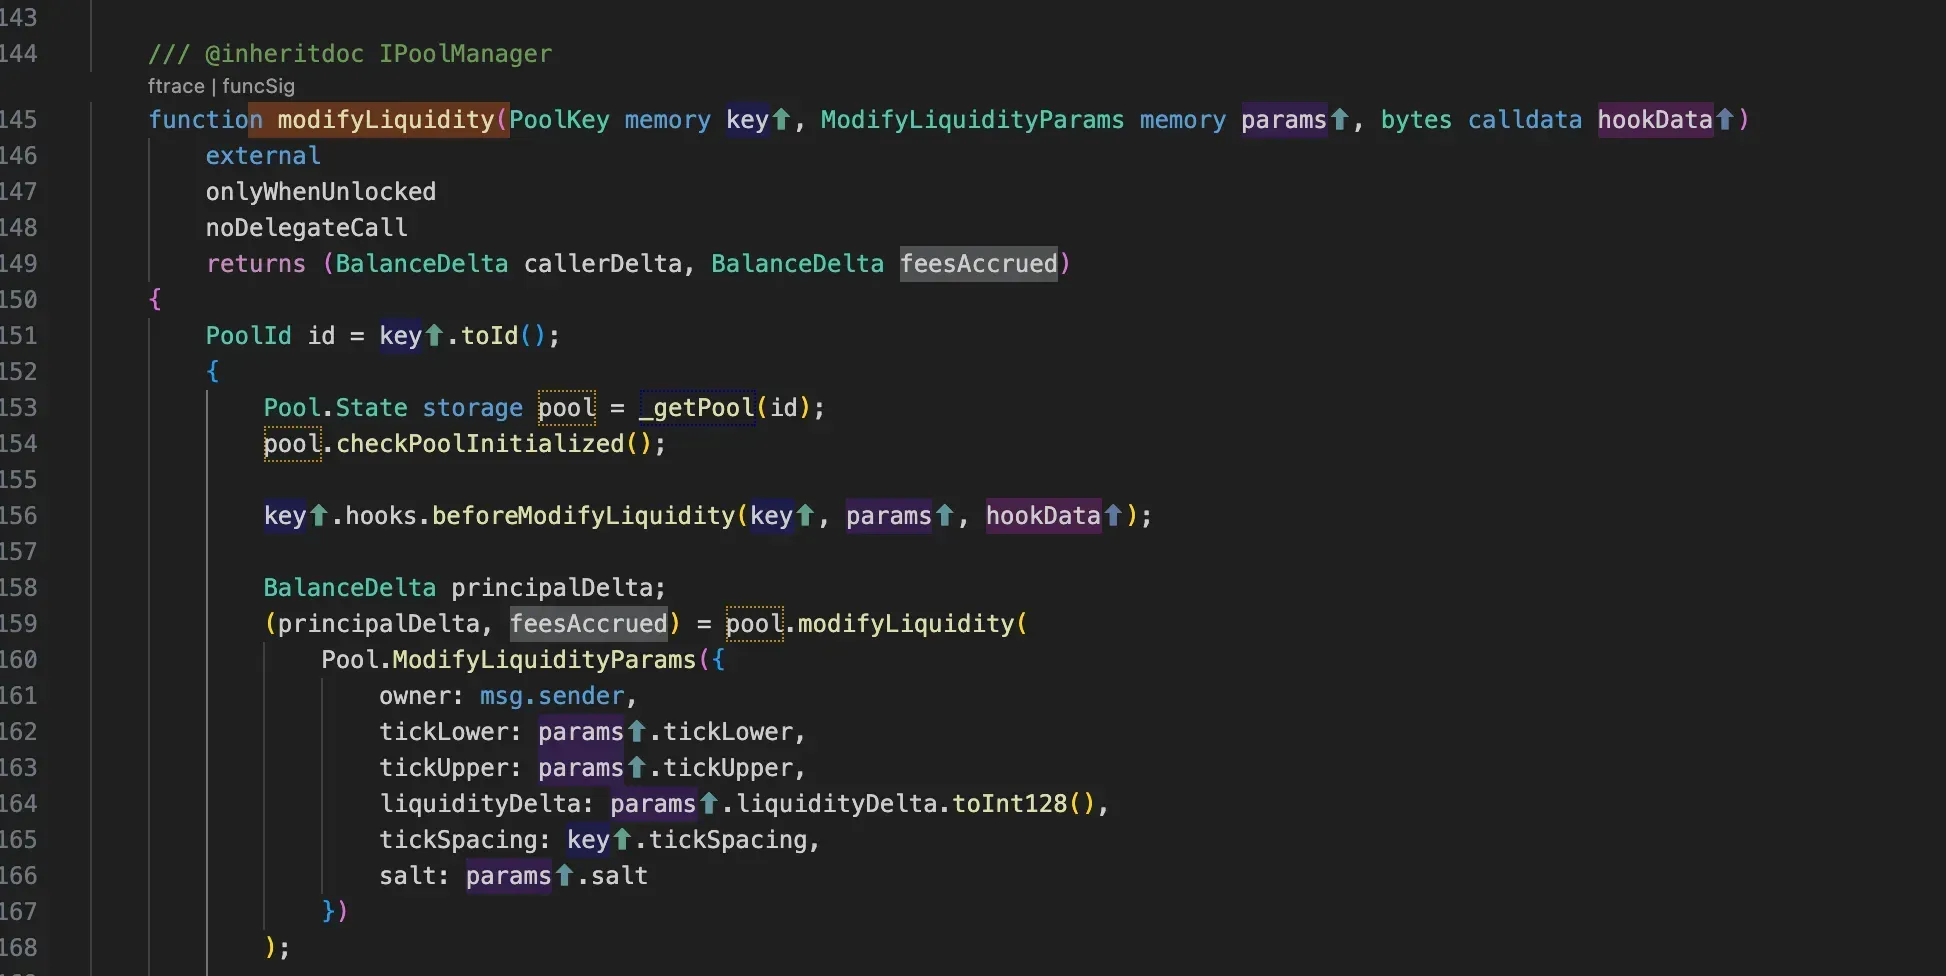Click arrow icon before .tickUpper property
The width and height of the screenshot is (1946, 976).
[x=636, y=768]
